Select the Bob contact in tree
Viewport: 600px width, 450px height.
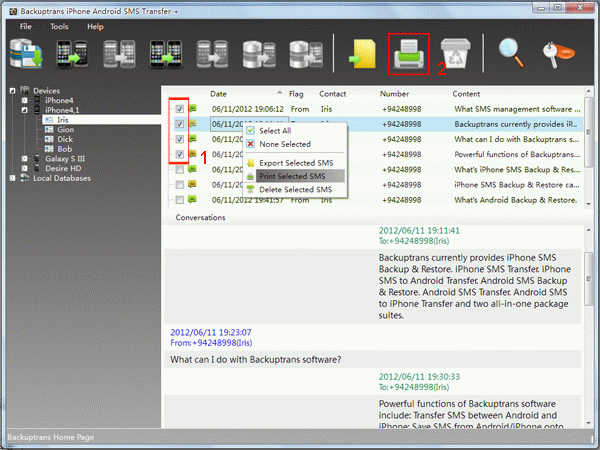point(65,149)
